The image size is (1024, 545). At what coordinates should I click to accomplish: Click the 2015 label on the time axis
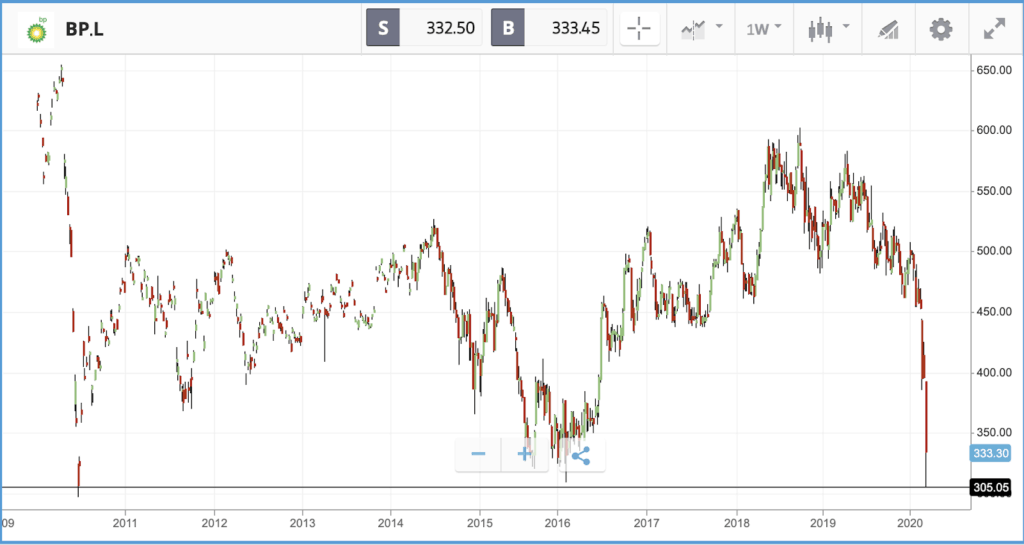pos(480,522)
